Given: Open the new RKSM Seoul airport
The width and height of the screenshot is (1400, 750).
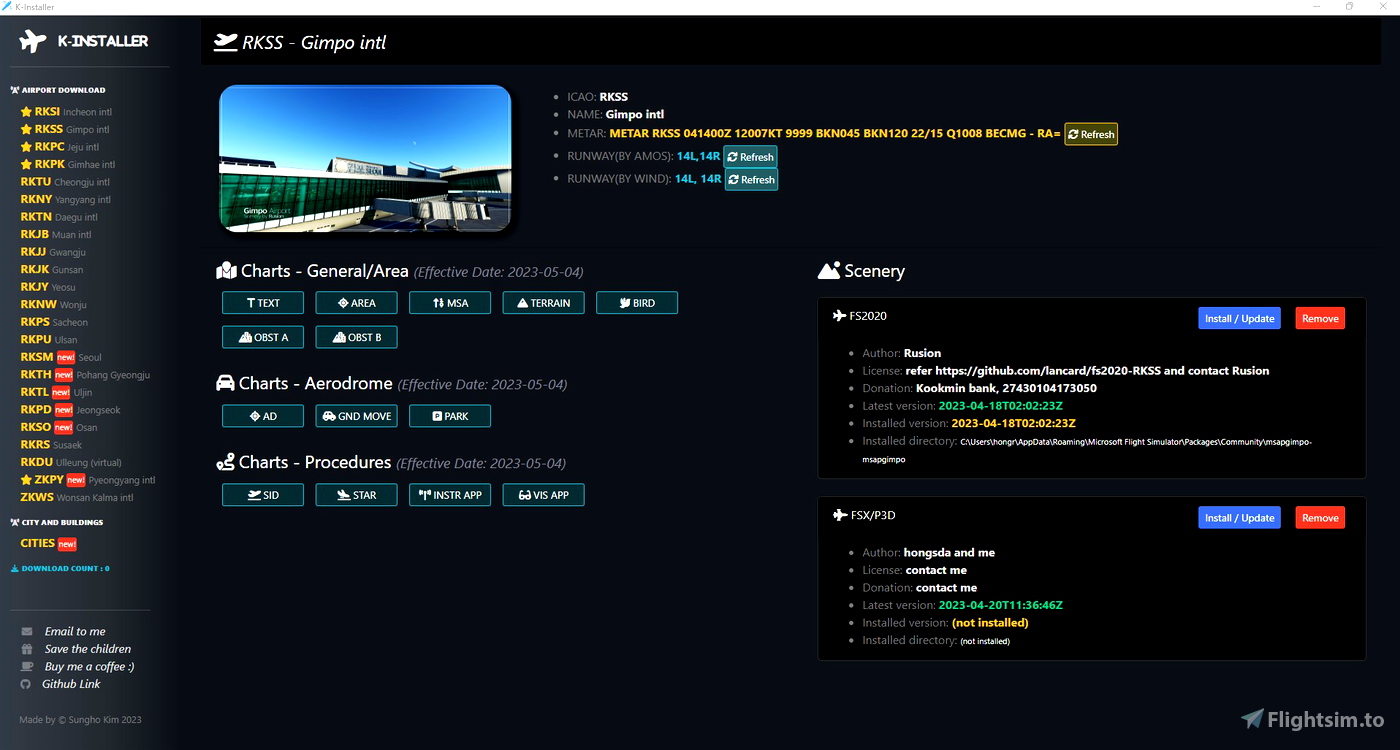Looking at the screenshot, I should click(61, 357).
